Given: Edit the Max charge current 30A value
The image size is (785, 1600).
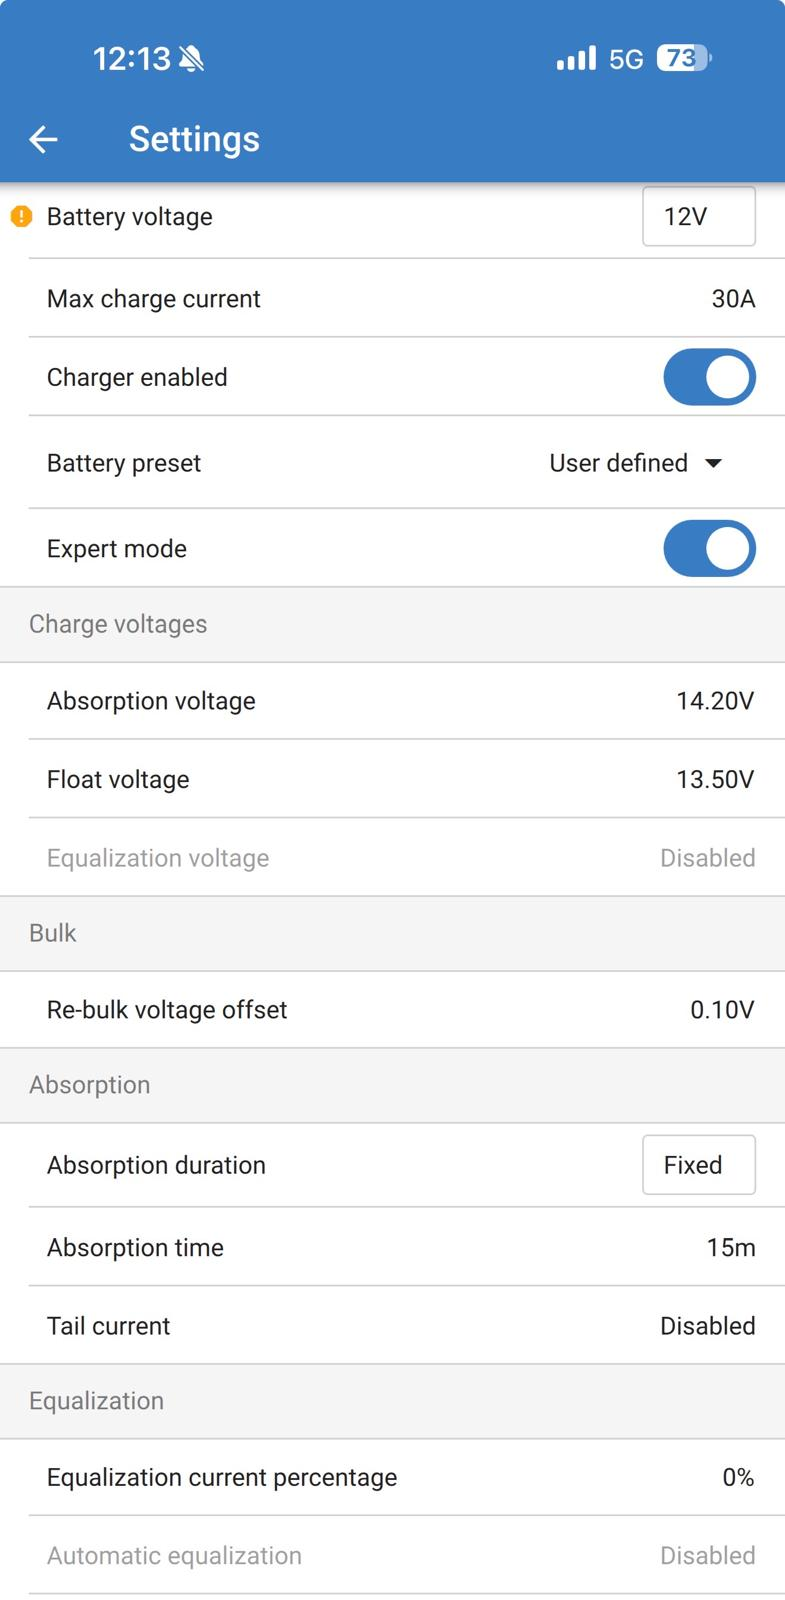Looking at the screenshot, I should click(x=732, y=299).
